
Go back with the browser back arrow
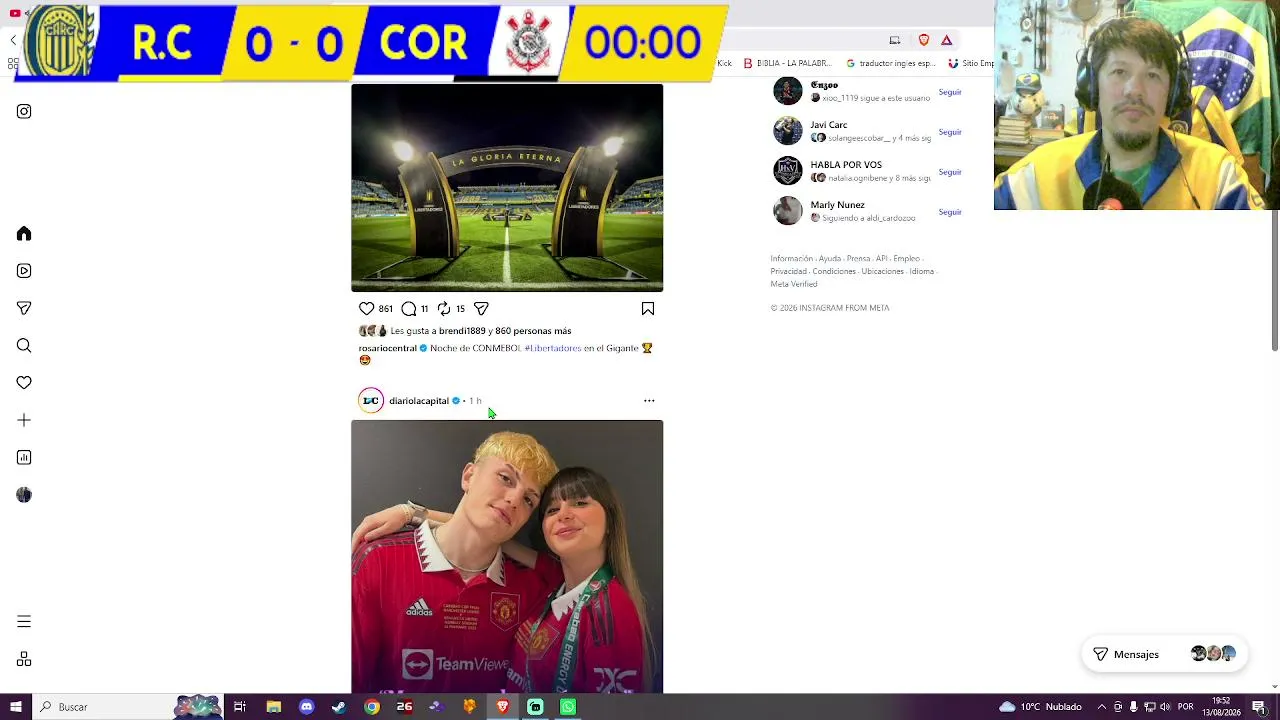[x=13, y=40]
